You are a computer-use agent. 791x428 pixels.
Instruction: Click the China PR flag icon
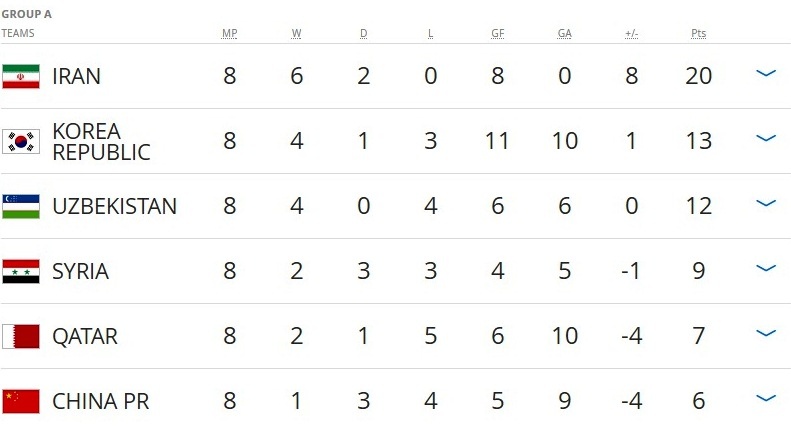(x=20, y=401)
